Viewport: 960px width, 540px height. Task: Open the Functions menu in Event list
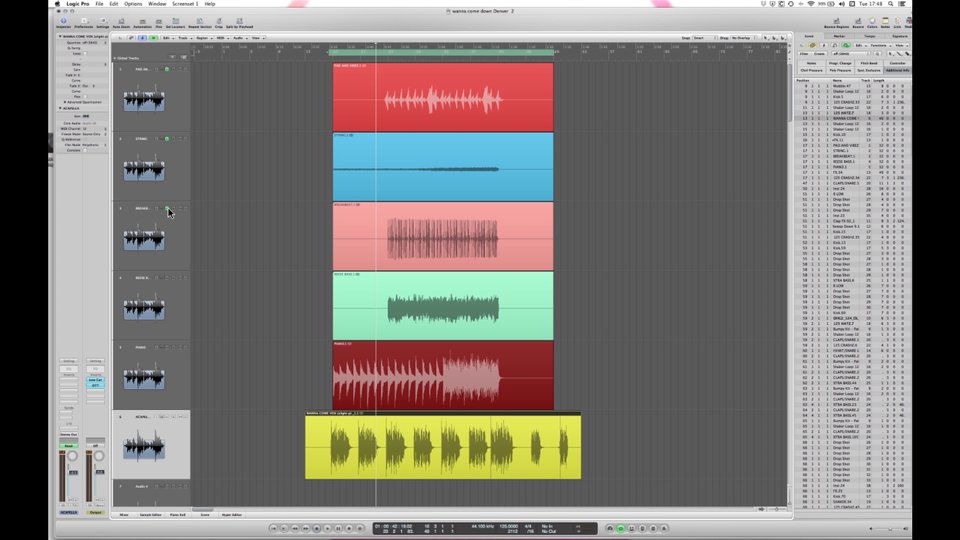tap(880, 45)
